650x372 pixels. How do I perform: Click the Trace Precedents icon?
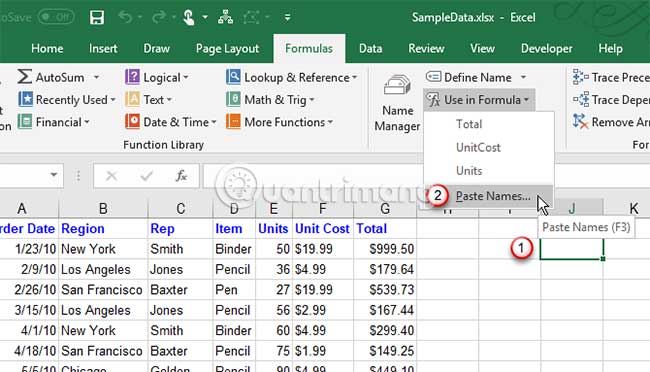[x=580, y=77]
